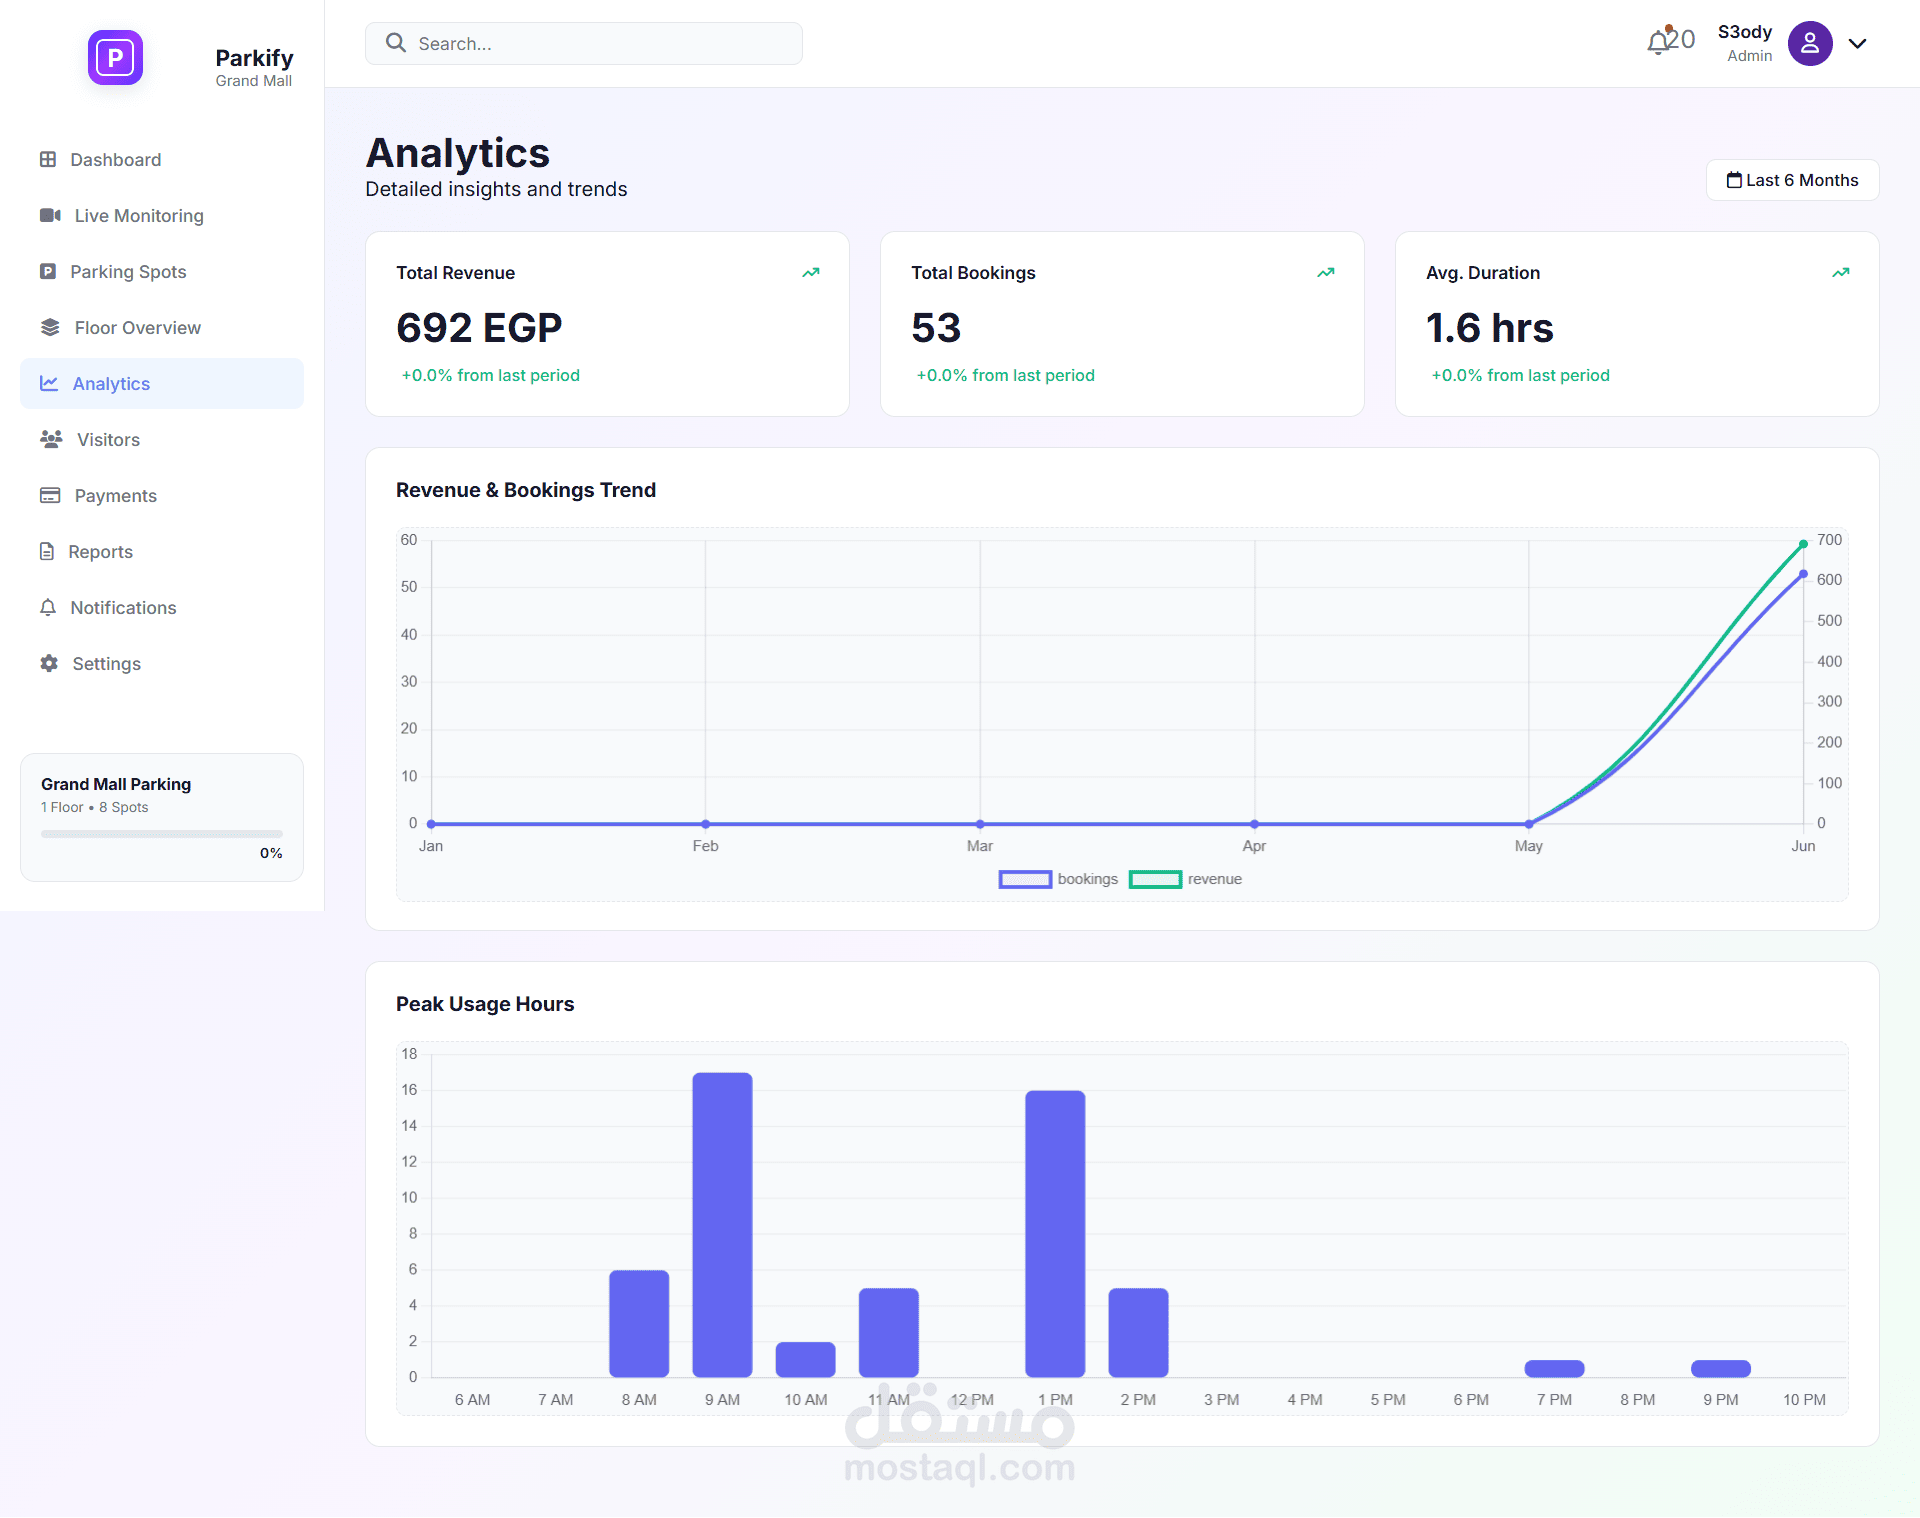Click the Total Revenue trend arrow icon

(811, 272)
